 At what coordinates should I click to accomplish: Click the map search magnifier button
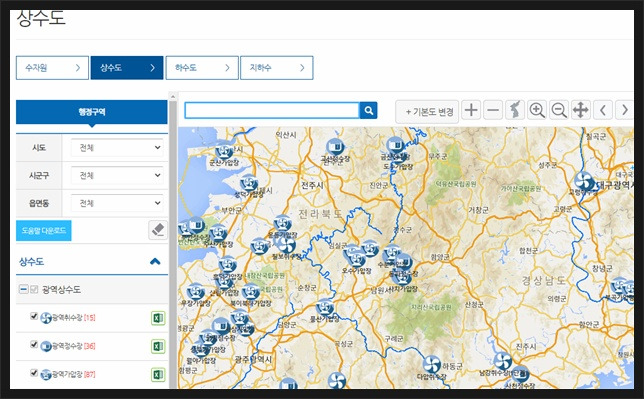click(x=368, y=110)
